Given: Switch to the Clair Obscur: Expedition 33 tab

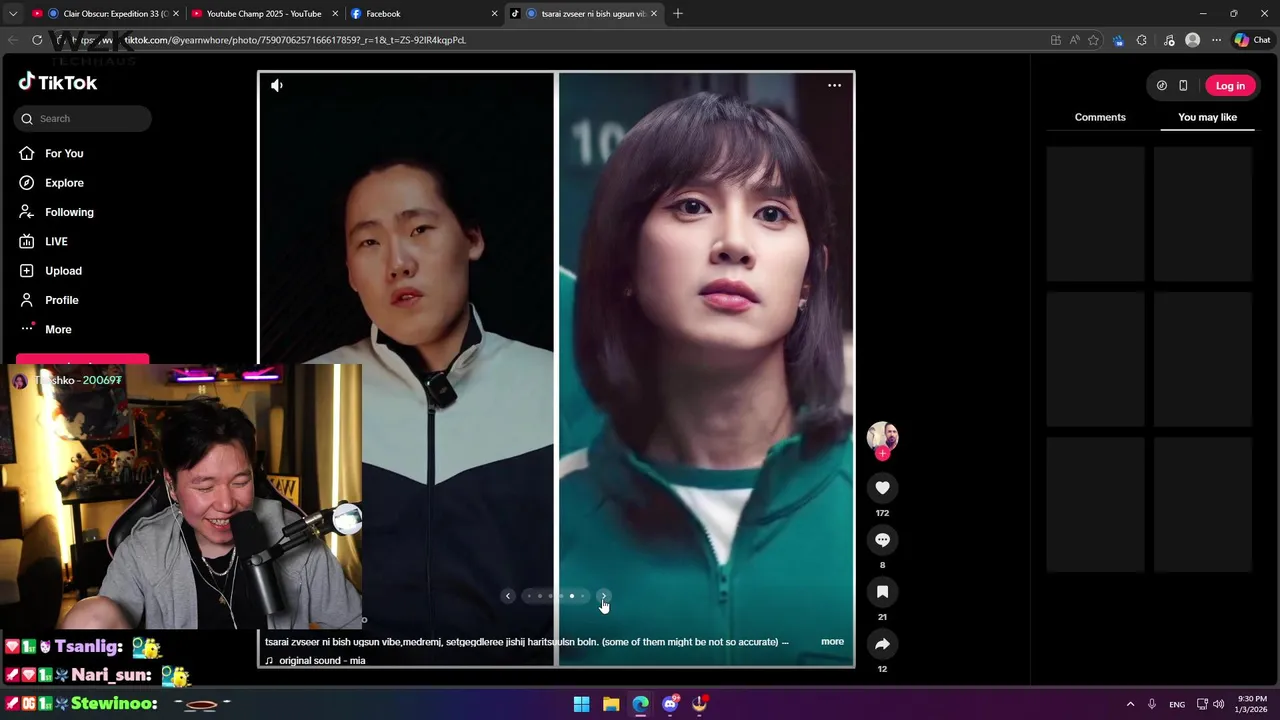Looking at the screenshot, I should point(107,14).
